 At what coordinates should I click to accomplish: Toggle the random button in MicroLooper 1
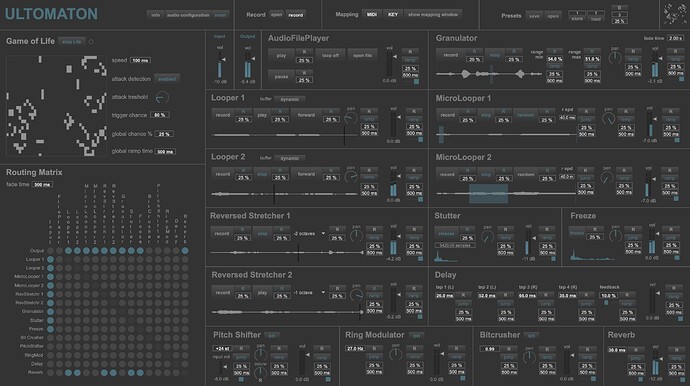tap(525, 115)
